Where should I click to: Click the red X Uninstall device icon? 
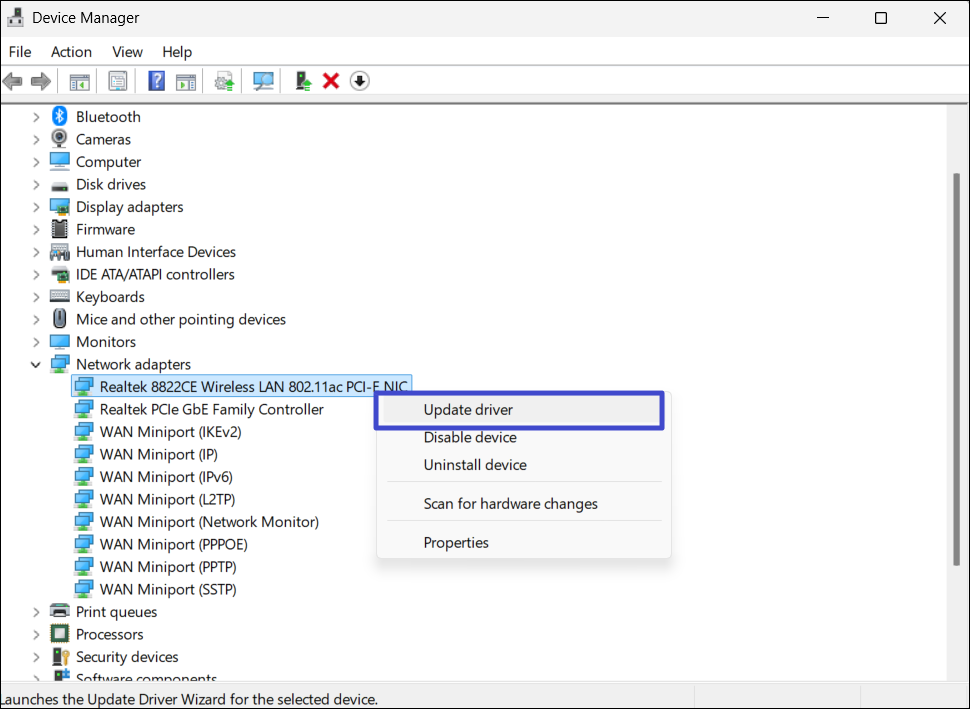point(331,81)
